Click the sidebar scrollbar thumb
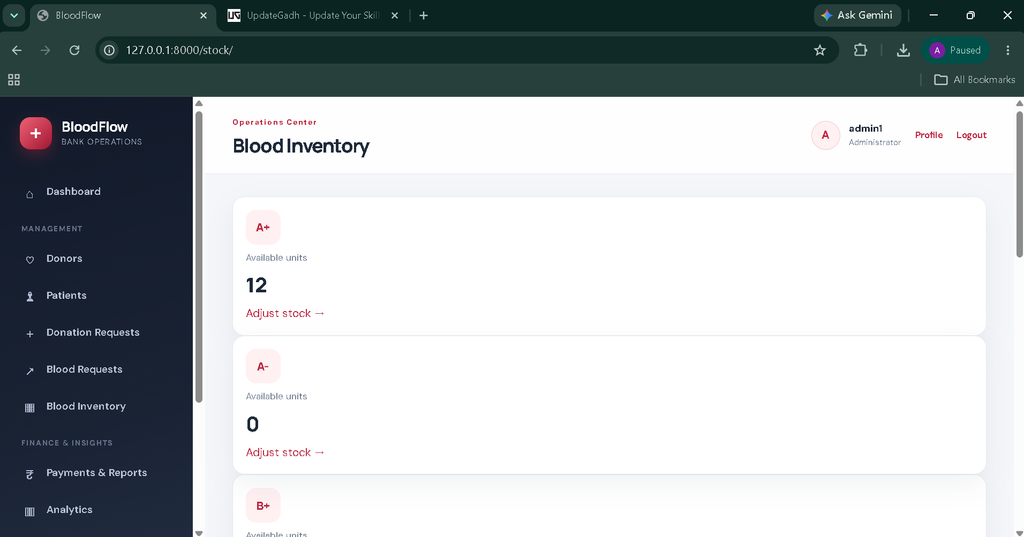Screen dimensions: 1024x537 pos(199,257)
